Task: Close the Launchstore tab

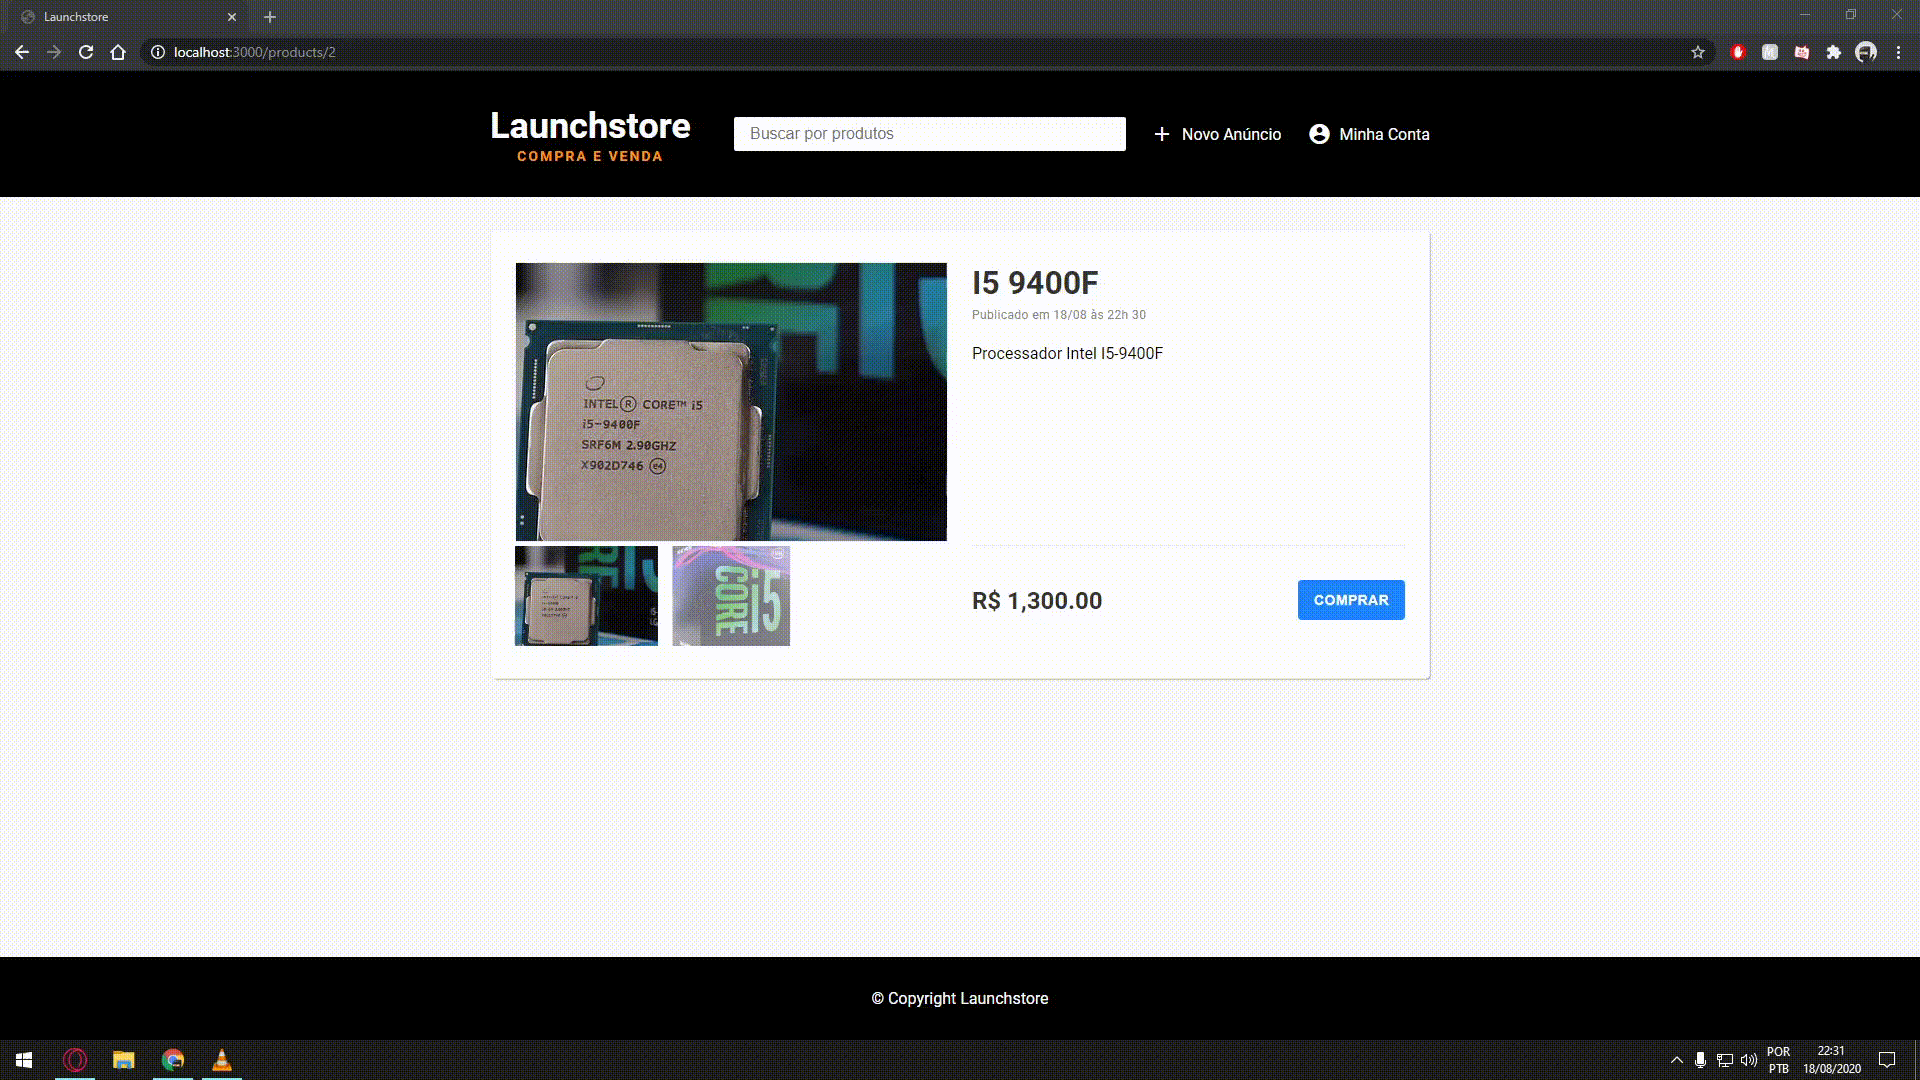Action: 232,17
